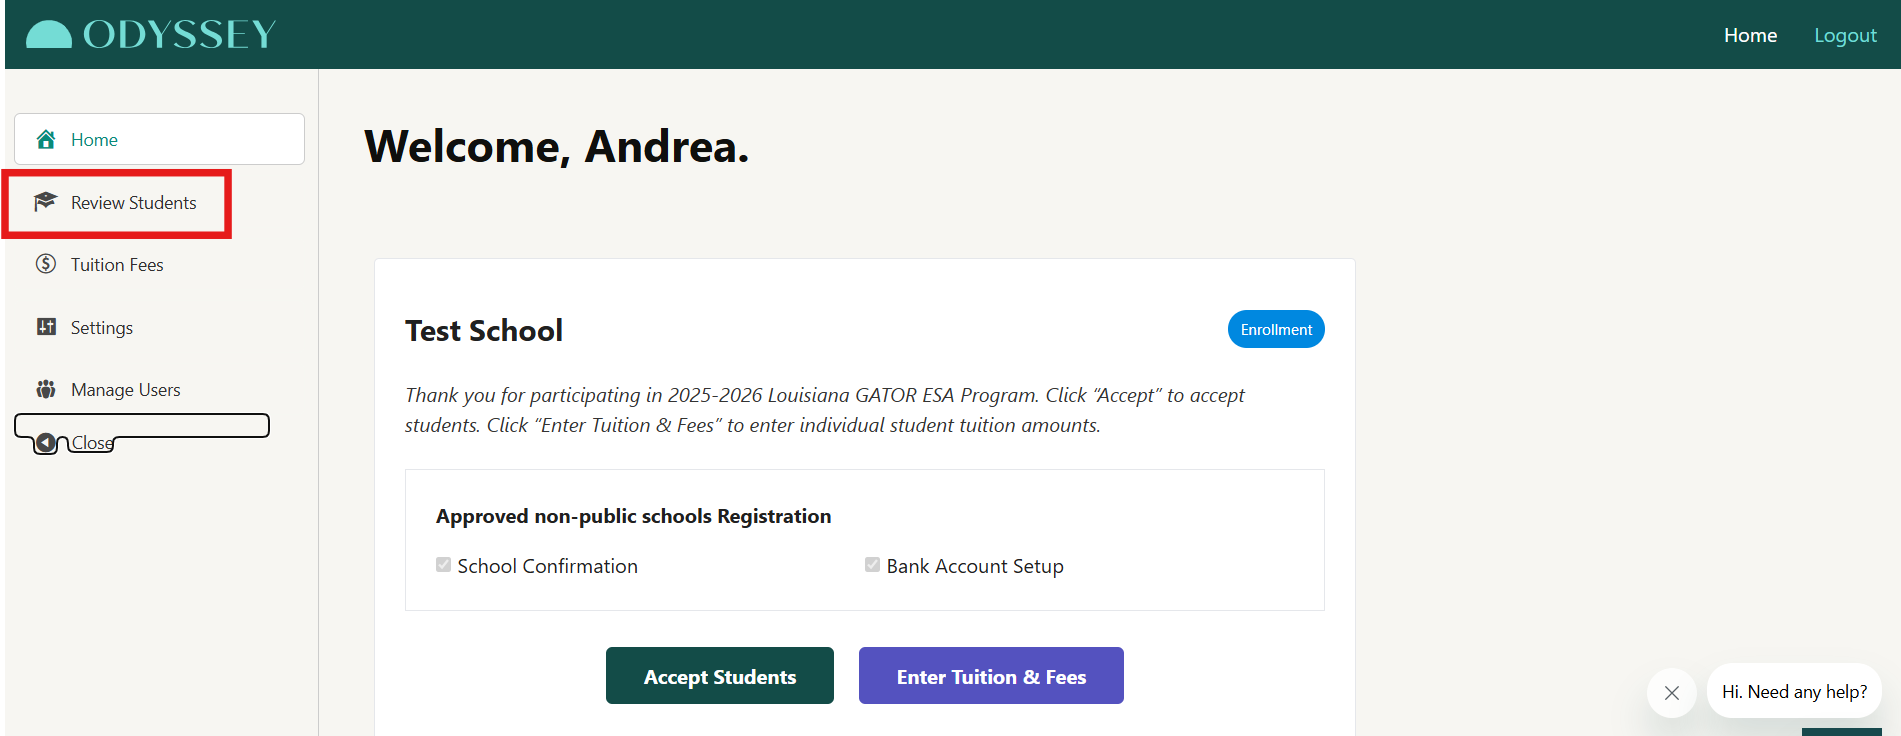
Task: Click the Settings sliders icon
Action: 46,327
